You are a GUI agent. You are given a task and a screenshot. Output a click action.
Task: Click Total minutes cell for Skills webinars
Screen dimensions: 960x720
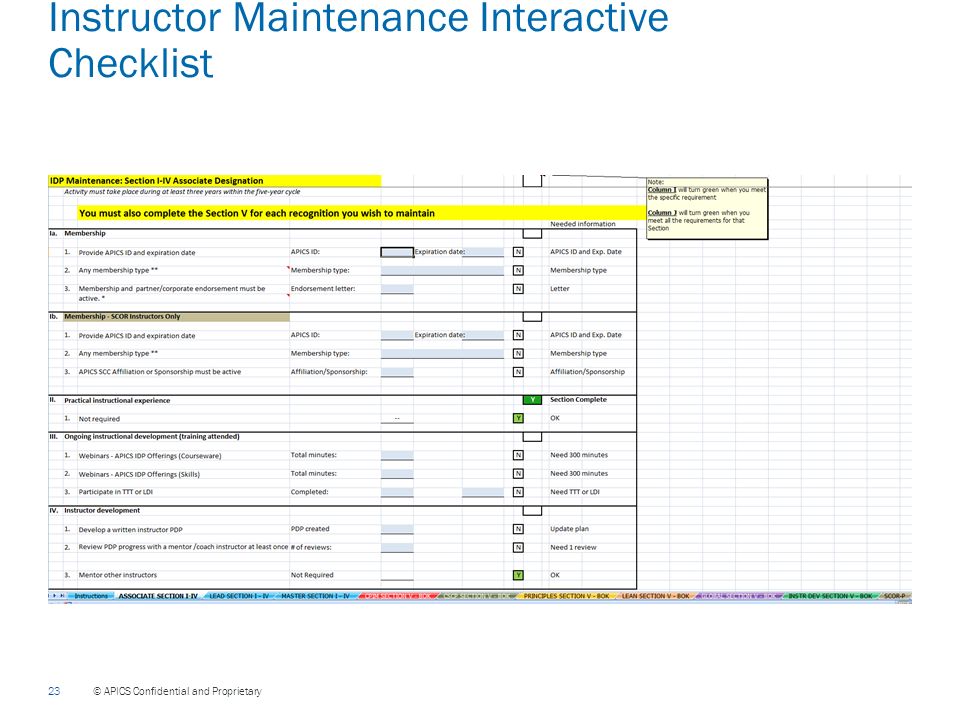pos(397,473)
